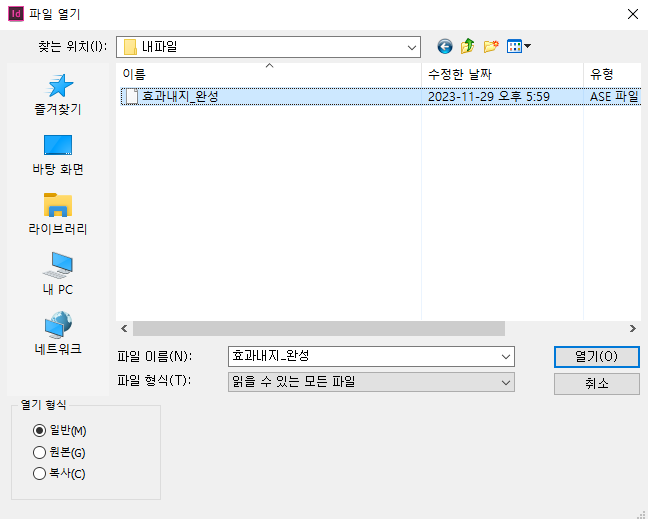Select 복사(C) open mode
This screenshot has height=519, width=648.
coord(59,474)
